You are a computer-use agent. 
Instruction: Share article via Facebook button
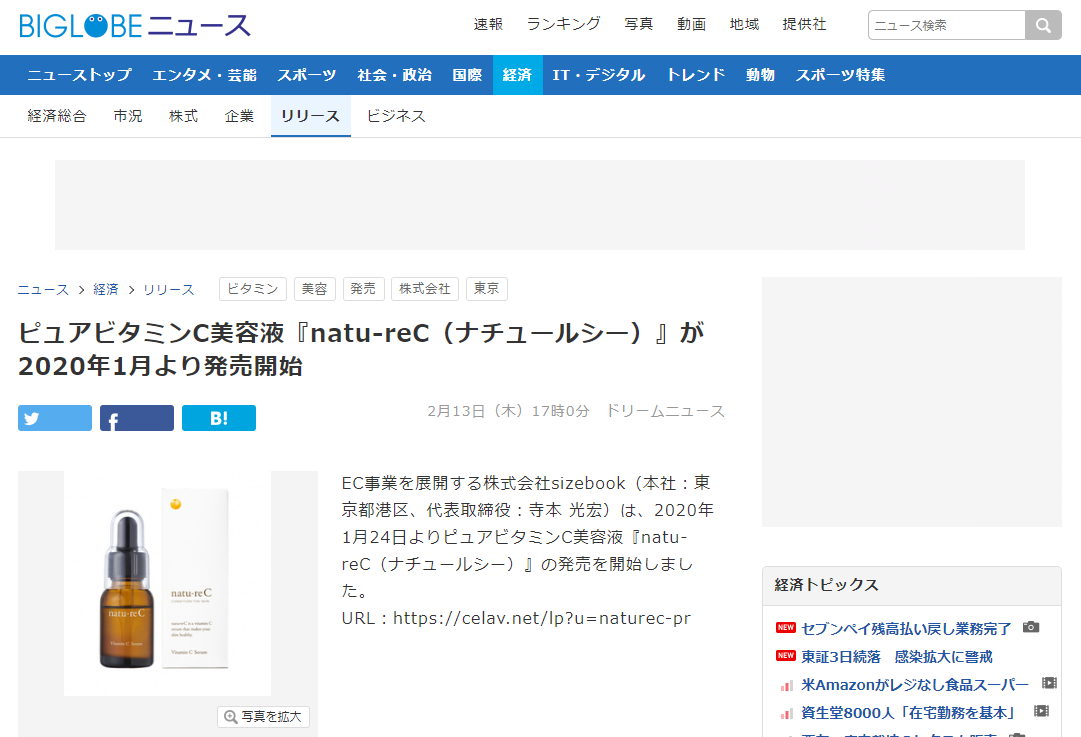[x=137, y=418]
